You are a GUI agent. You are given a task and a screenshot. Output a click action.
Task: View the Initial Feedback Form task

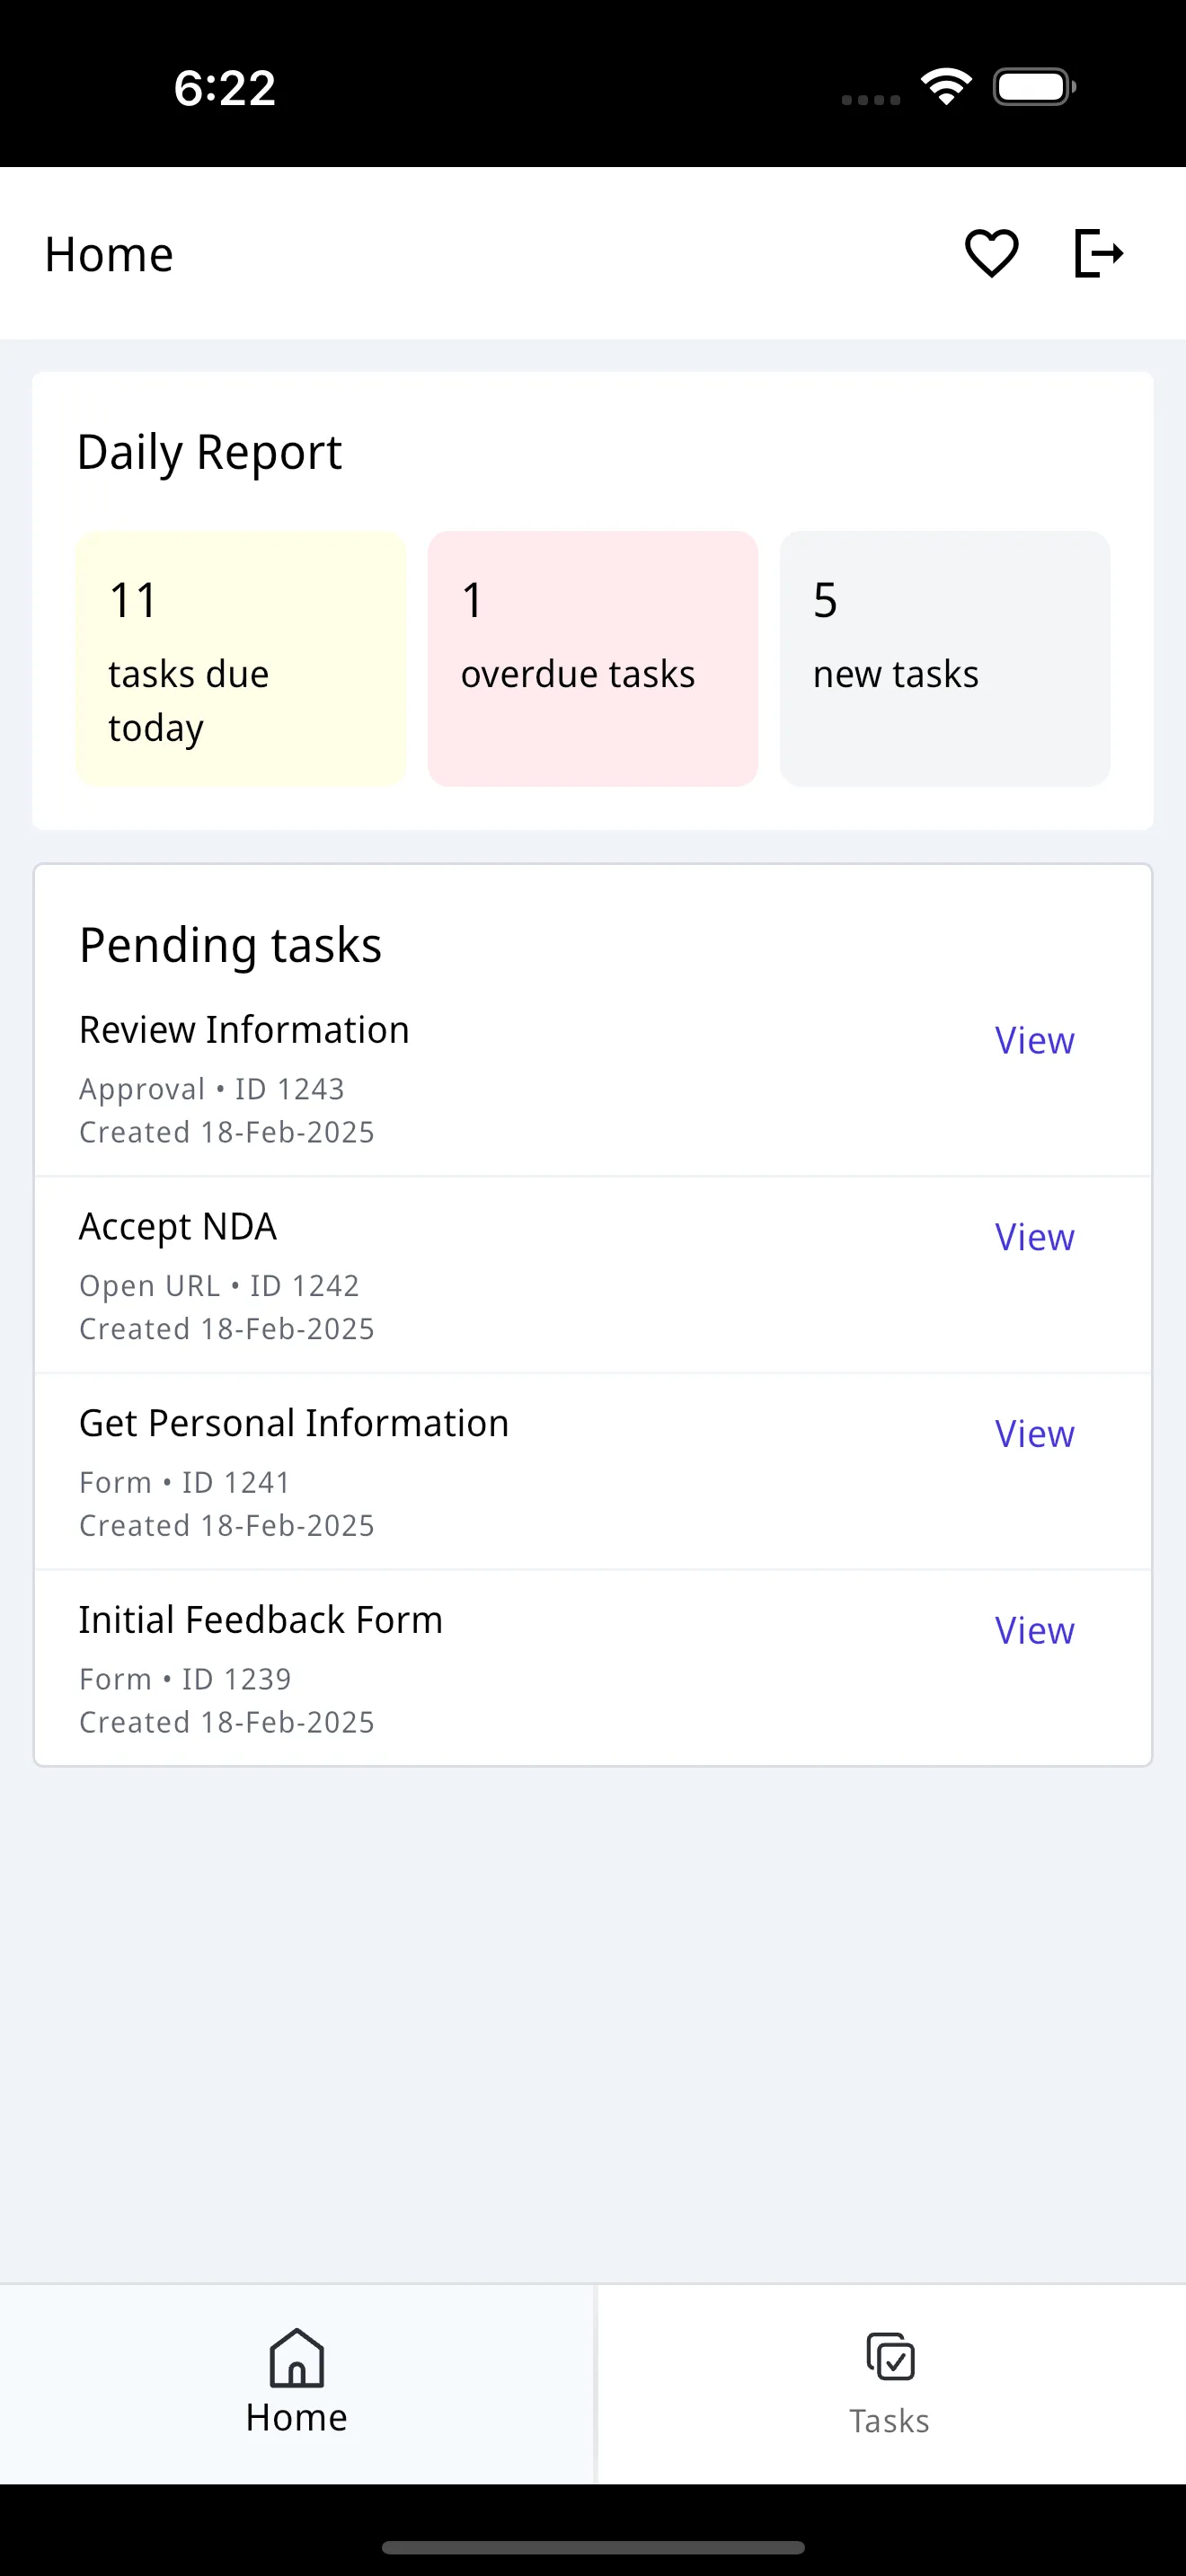[1034, 1631]
